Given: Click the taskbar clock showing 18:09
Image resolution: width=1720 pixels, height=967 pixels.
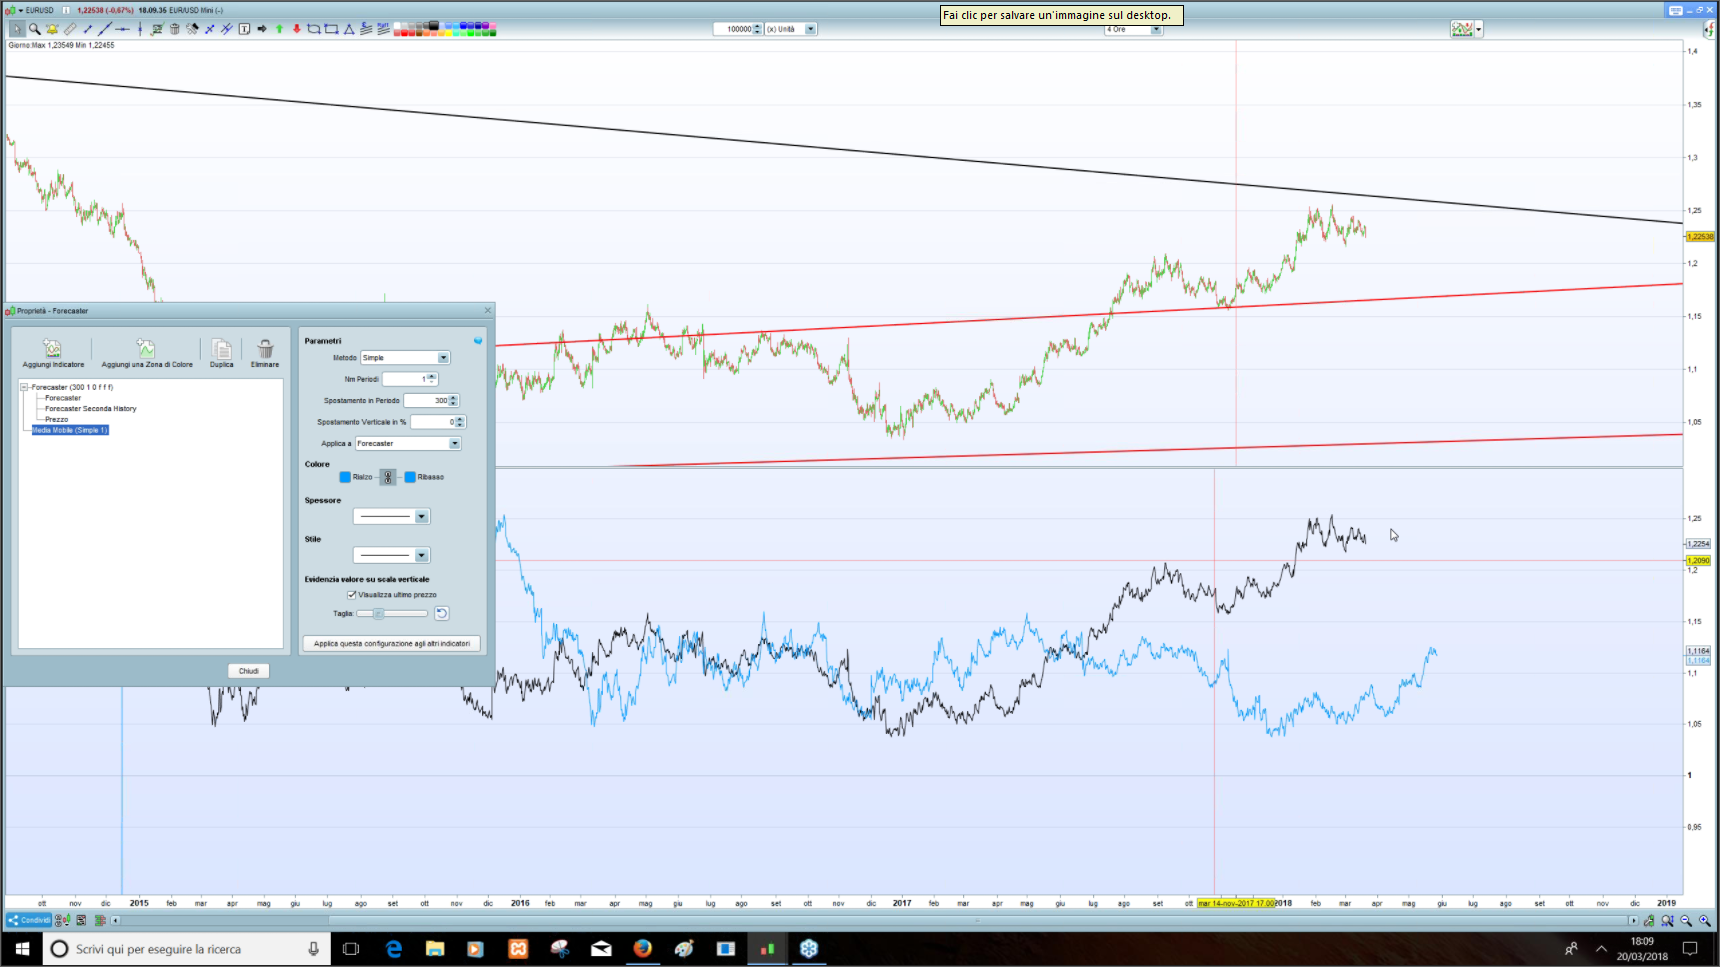Looking at the screenshot, I should coord(1642,949).
